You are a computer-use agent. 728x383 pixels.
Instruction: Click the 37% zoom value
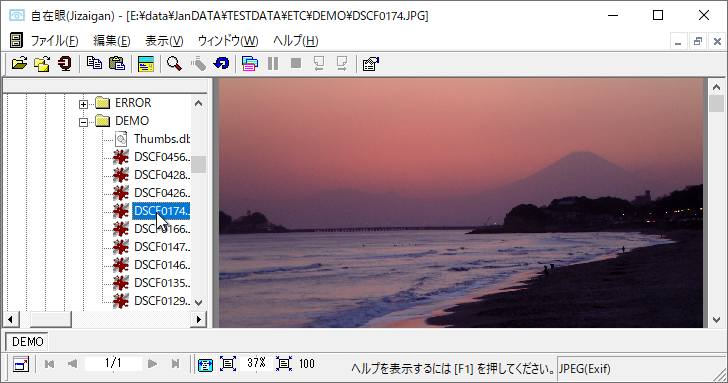click(256, 363)
